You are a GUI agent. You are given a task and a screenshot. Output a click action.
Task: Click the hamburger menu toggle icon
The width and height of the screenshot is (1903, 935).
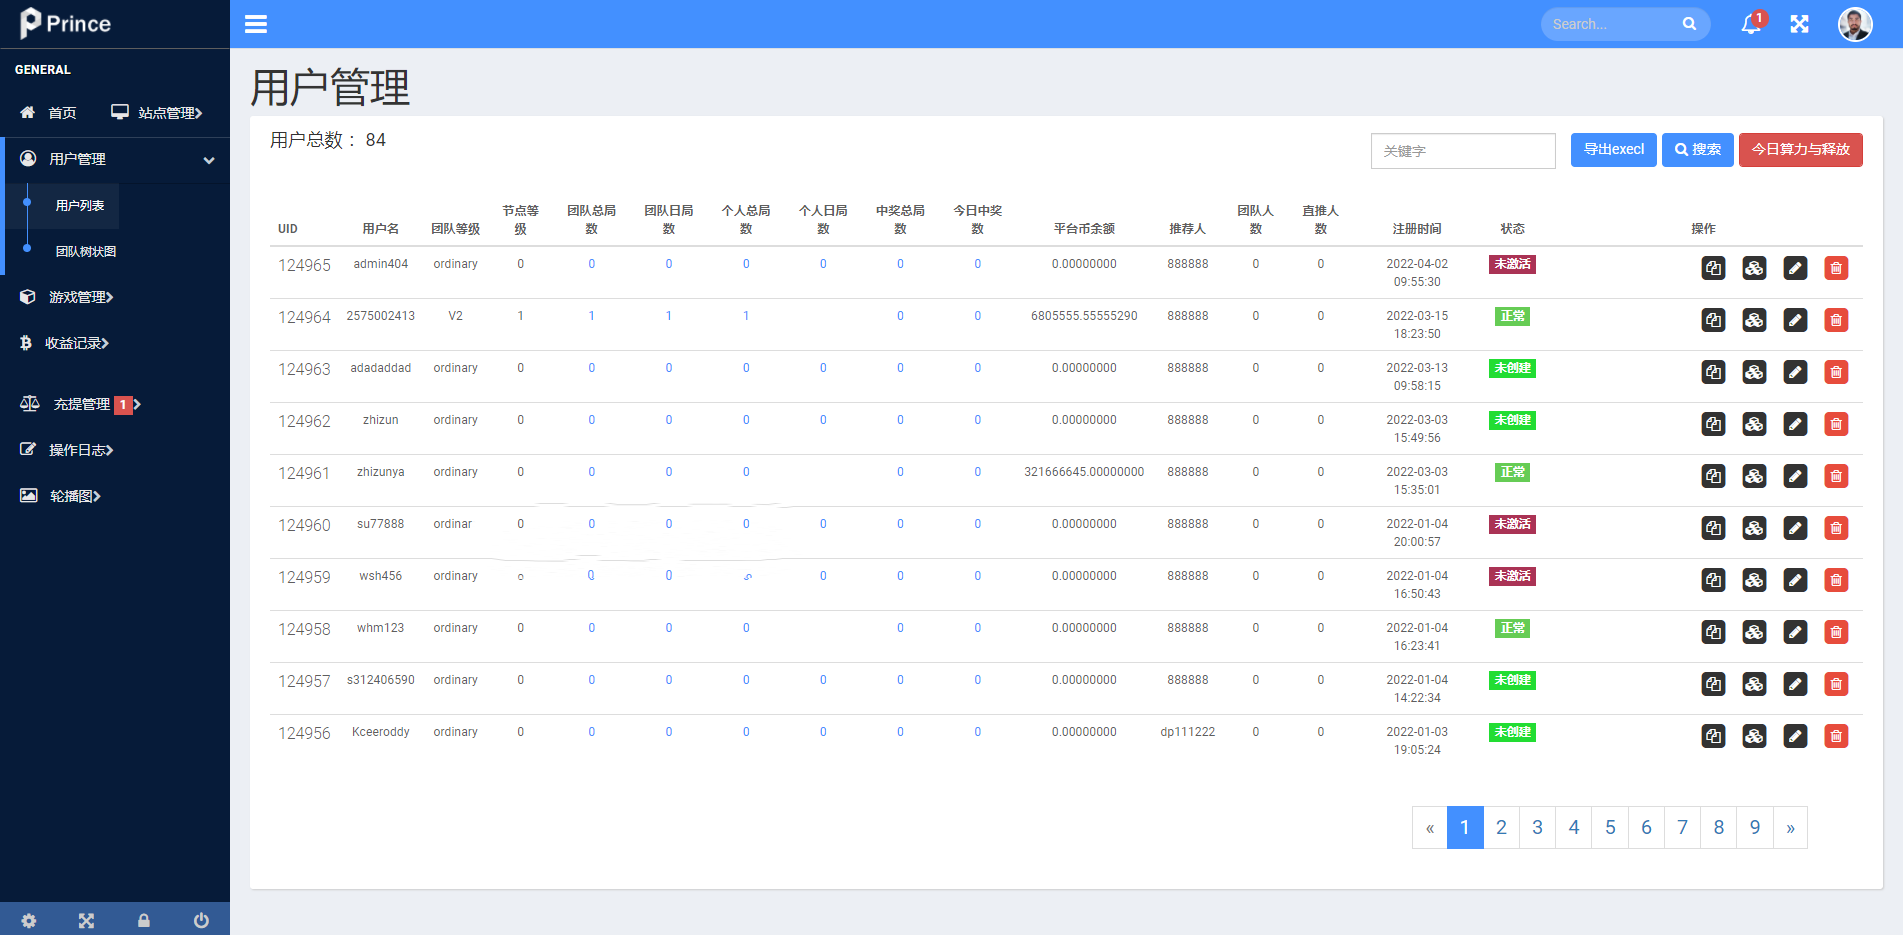256,24
